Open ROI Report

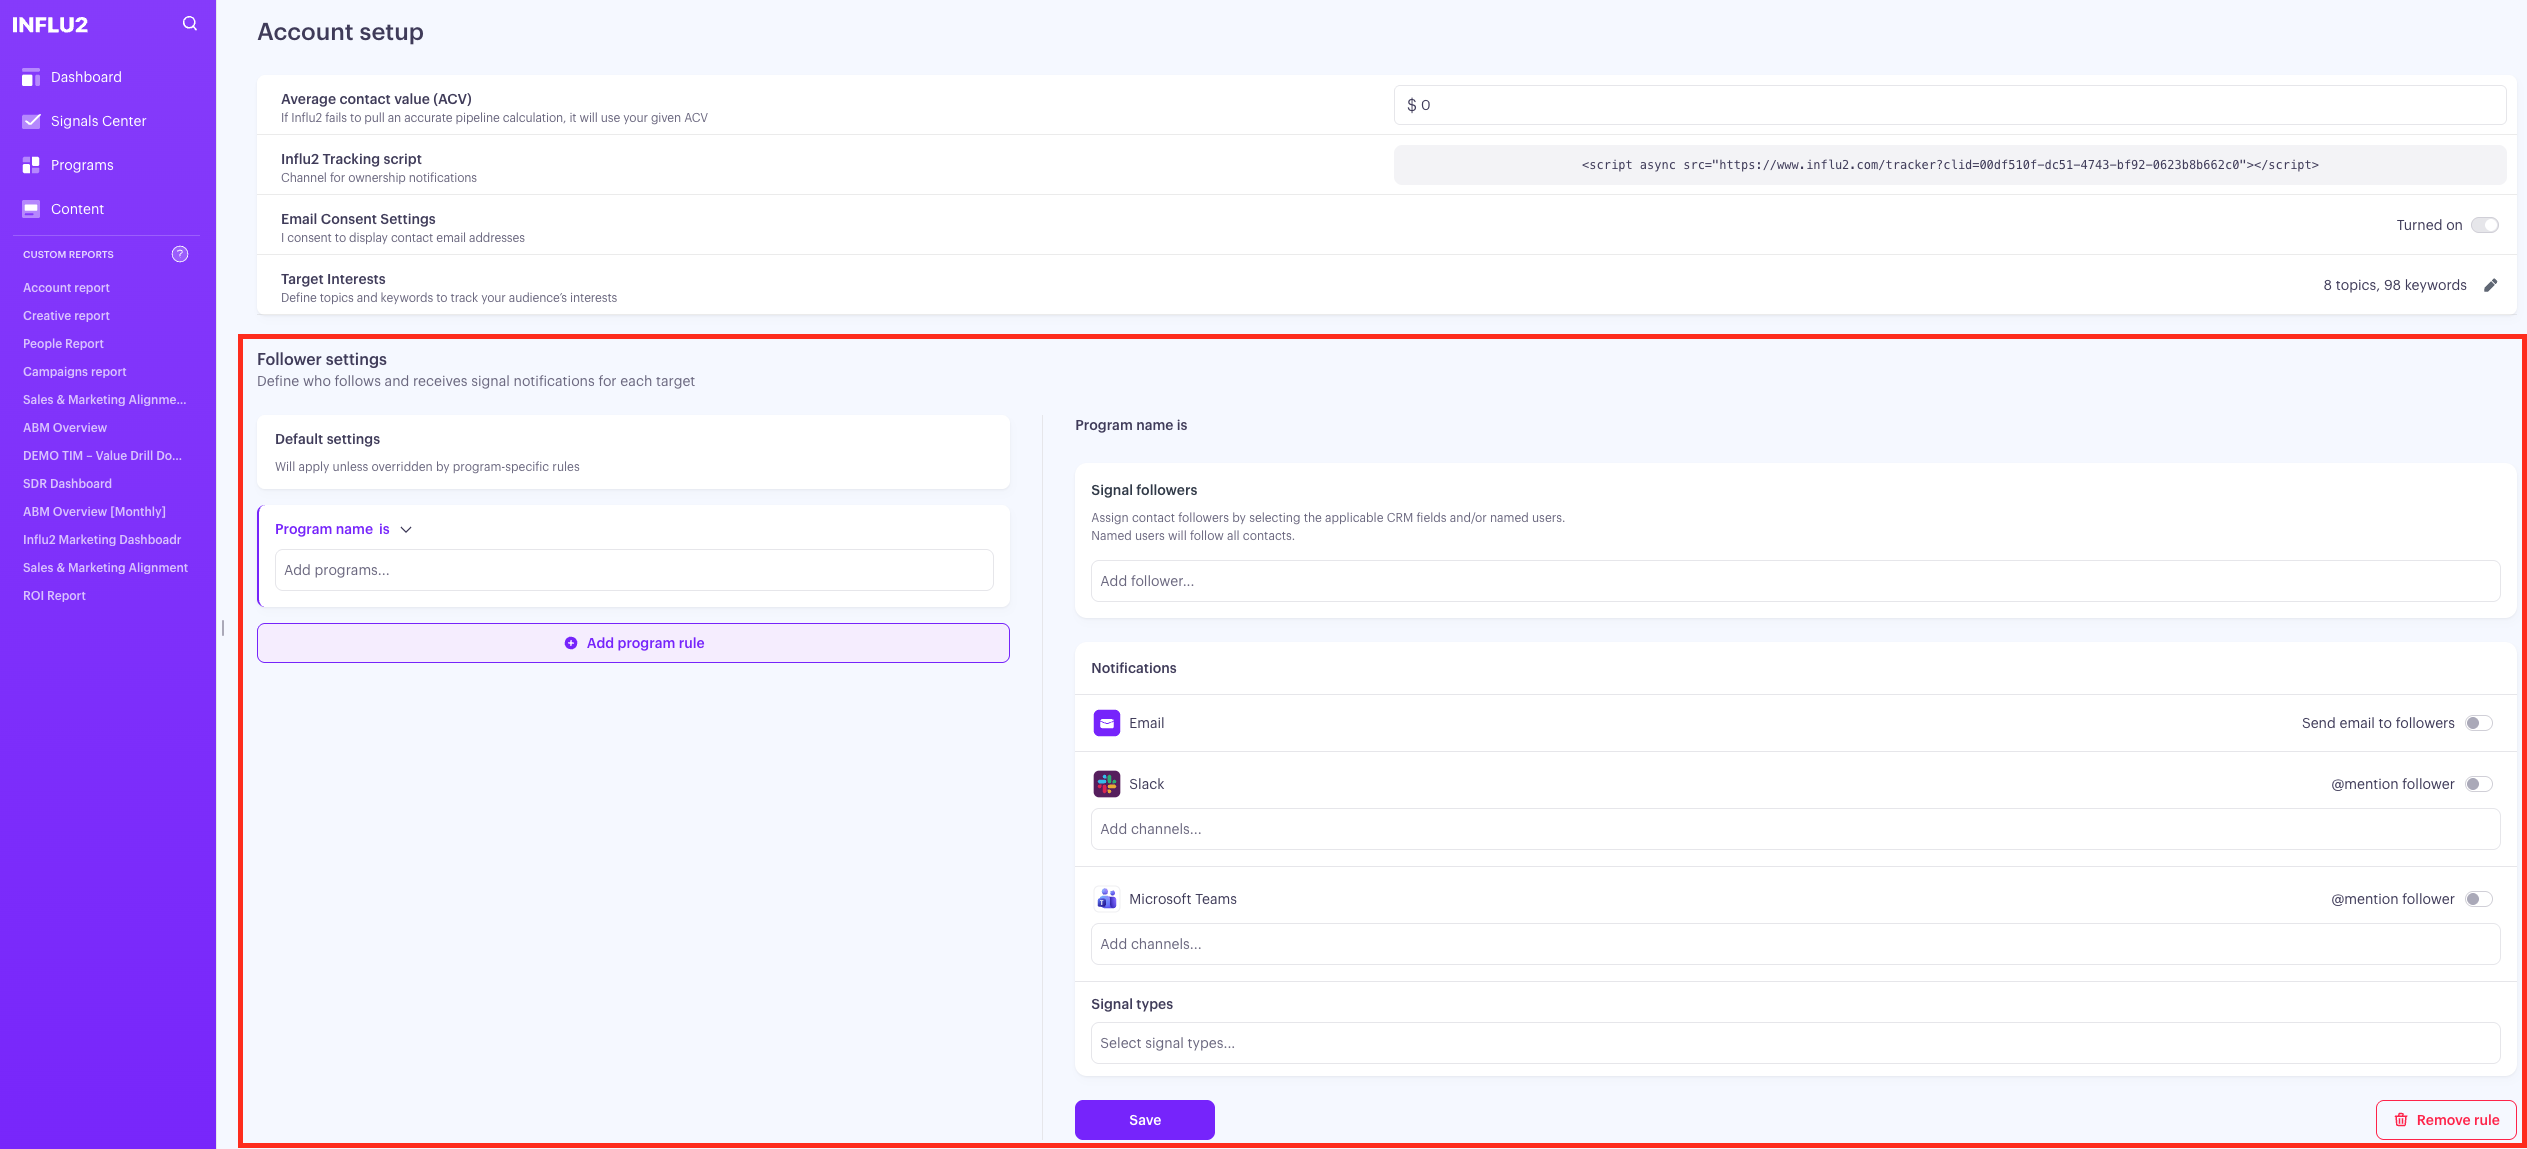pos(54,596)
